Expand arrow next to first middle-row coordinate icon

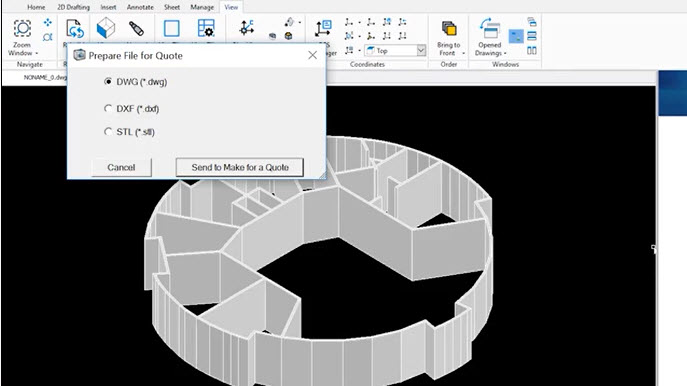(359, 36)
